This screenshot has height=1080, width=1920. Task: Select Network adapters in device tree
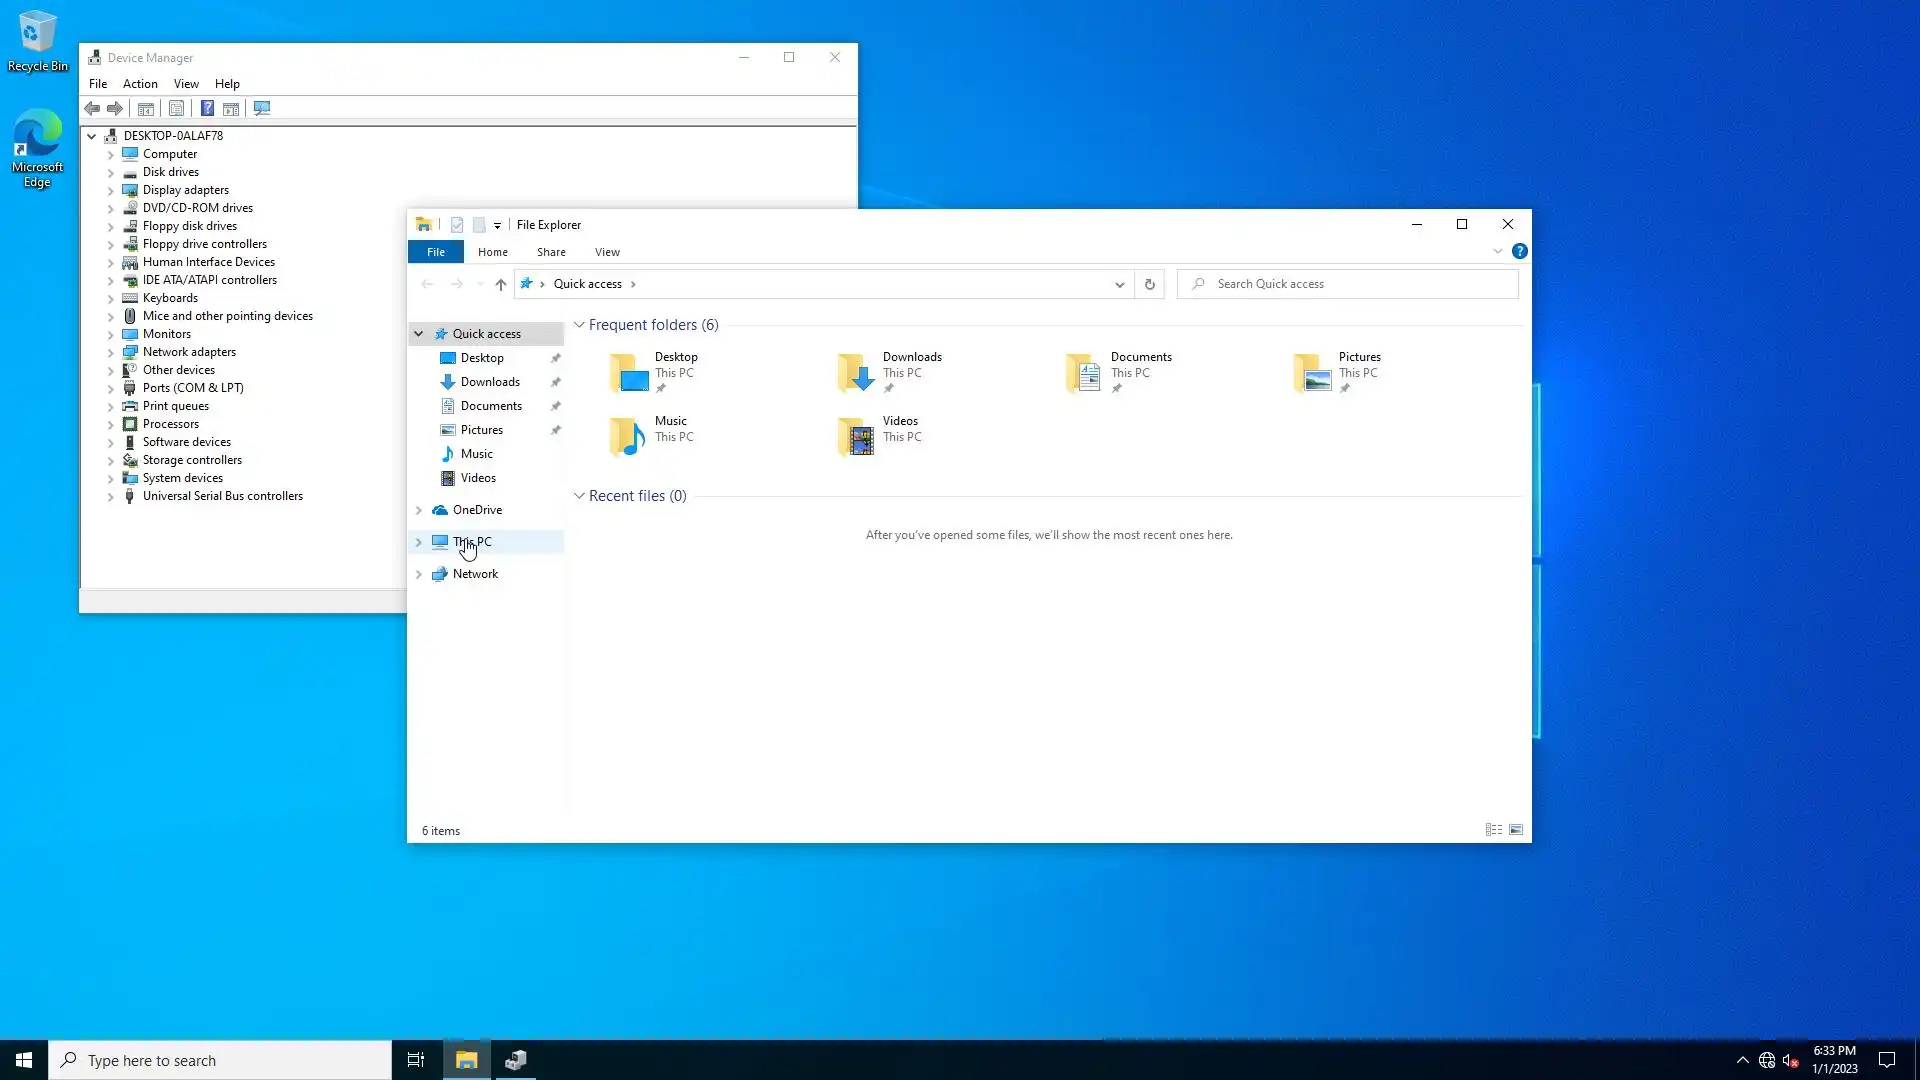tap(189, 352)
